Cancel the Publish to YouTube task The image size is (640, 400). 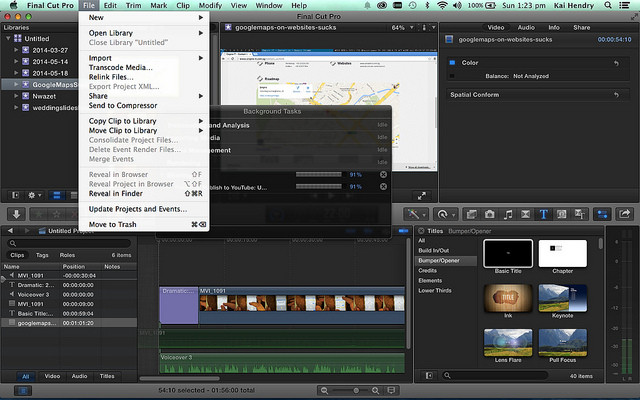pyautogui.click(x=383, y=187)
